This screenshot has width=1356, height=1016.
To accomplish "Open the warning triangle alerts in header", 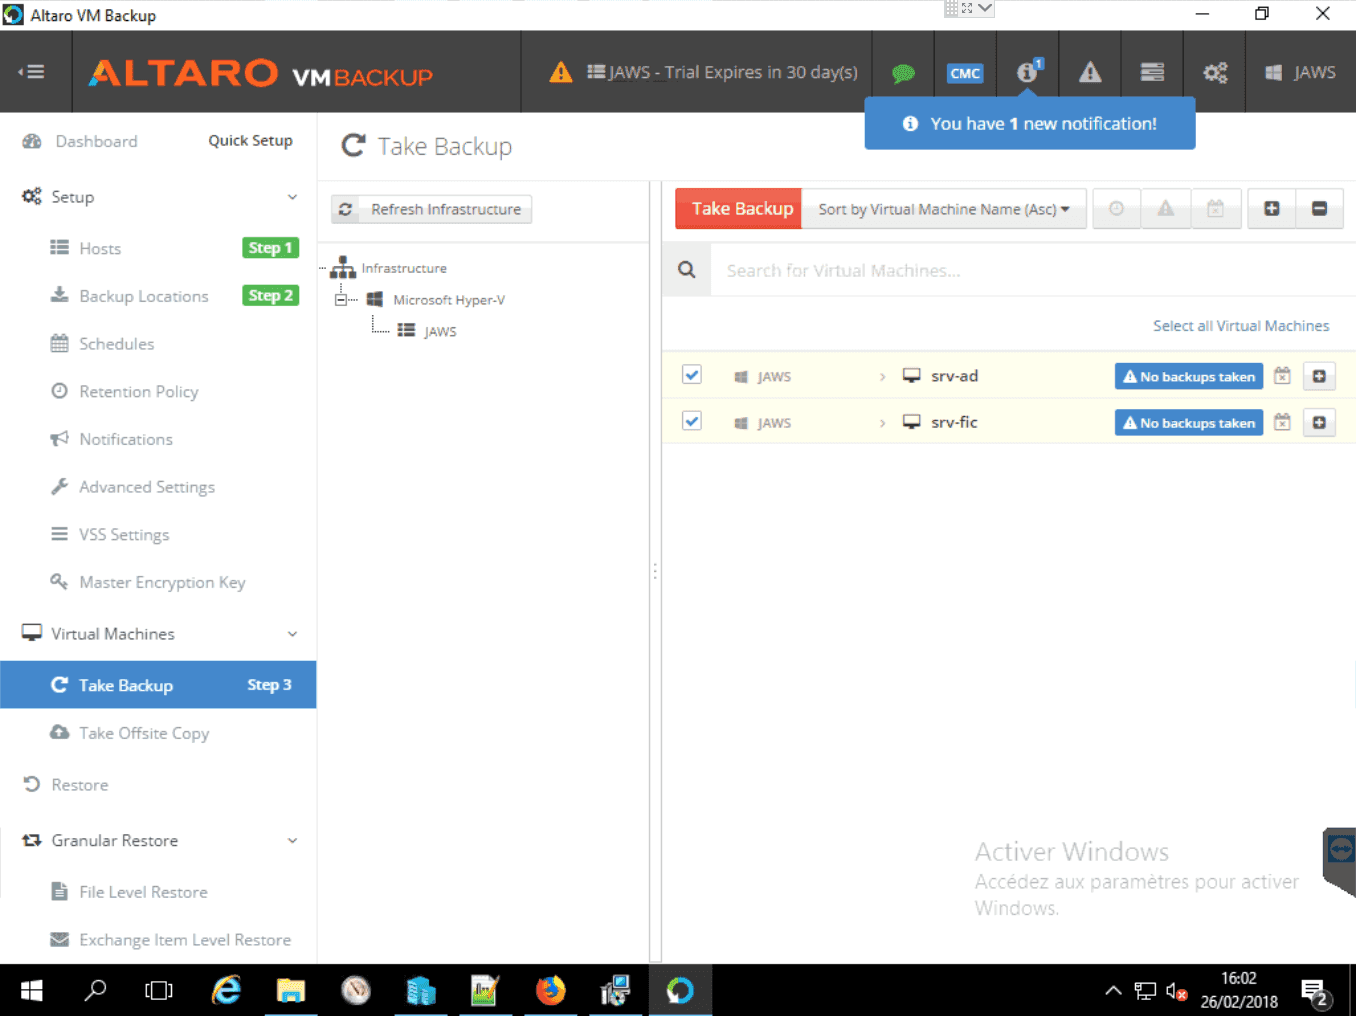I will click(x=1090, y=72).
